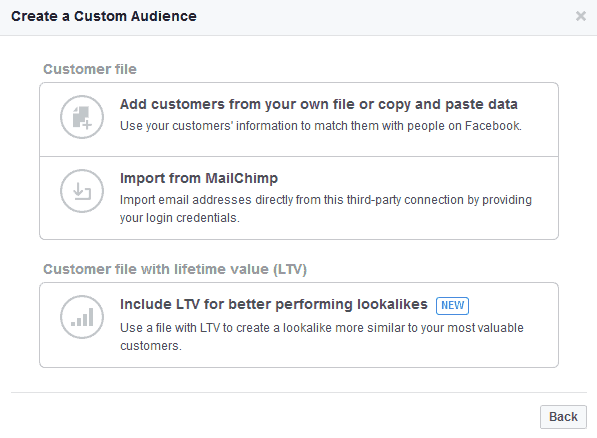Image resolution: width=597 pixels, height=438 pixels.
Task: Click the 'Create a Custom Audience' title
Action: [x=104, y=16]
